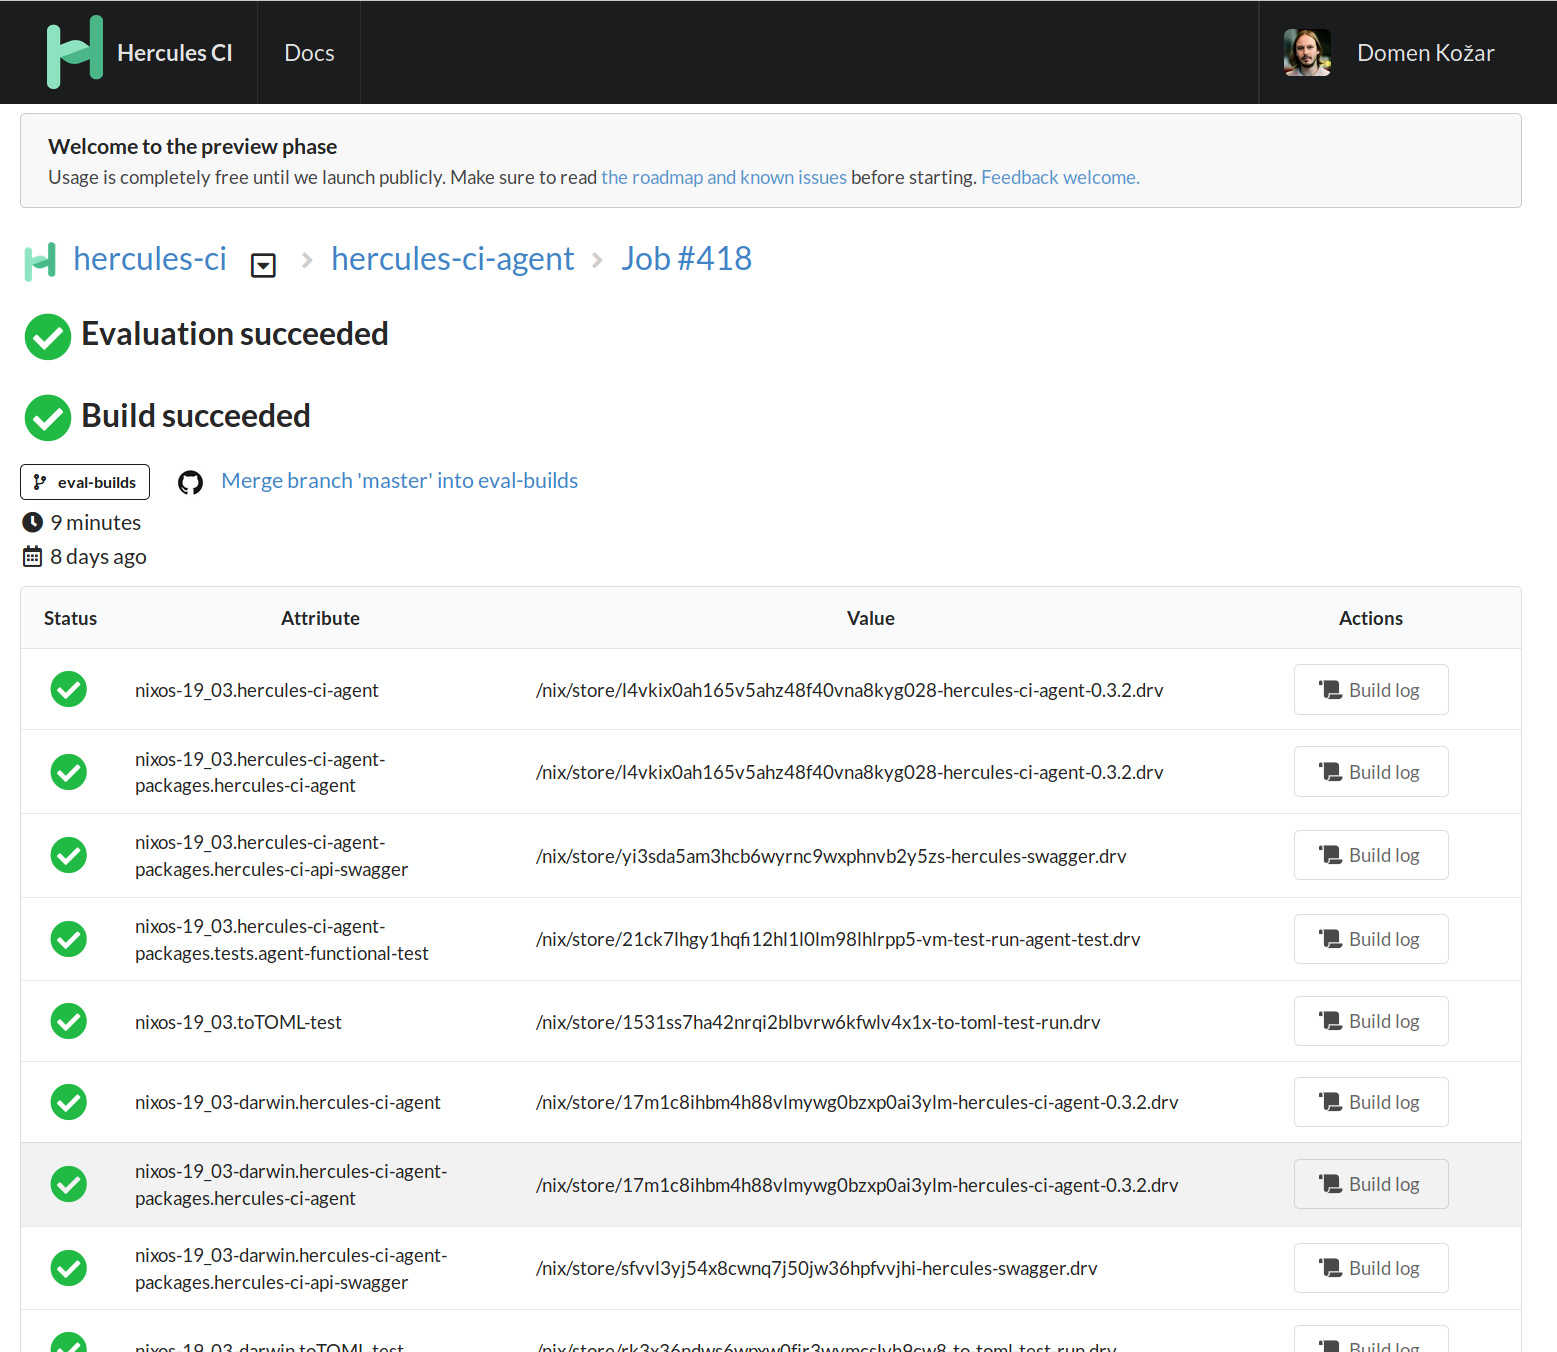Click the hercules-ci organization logo icon

pyautogui.click(x=40, y=262)
